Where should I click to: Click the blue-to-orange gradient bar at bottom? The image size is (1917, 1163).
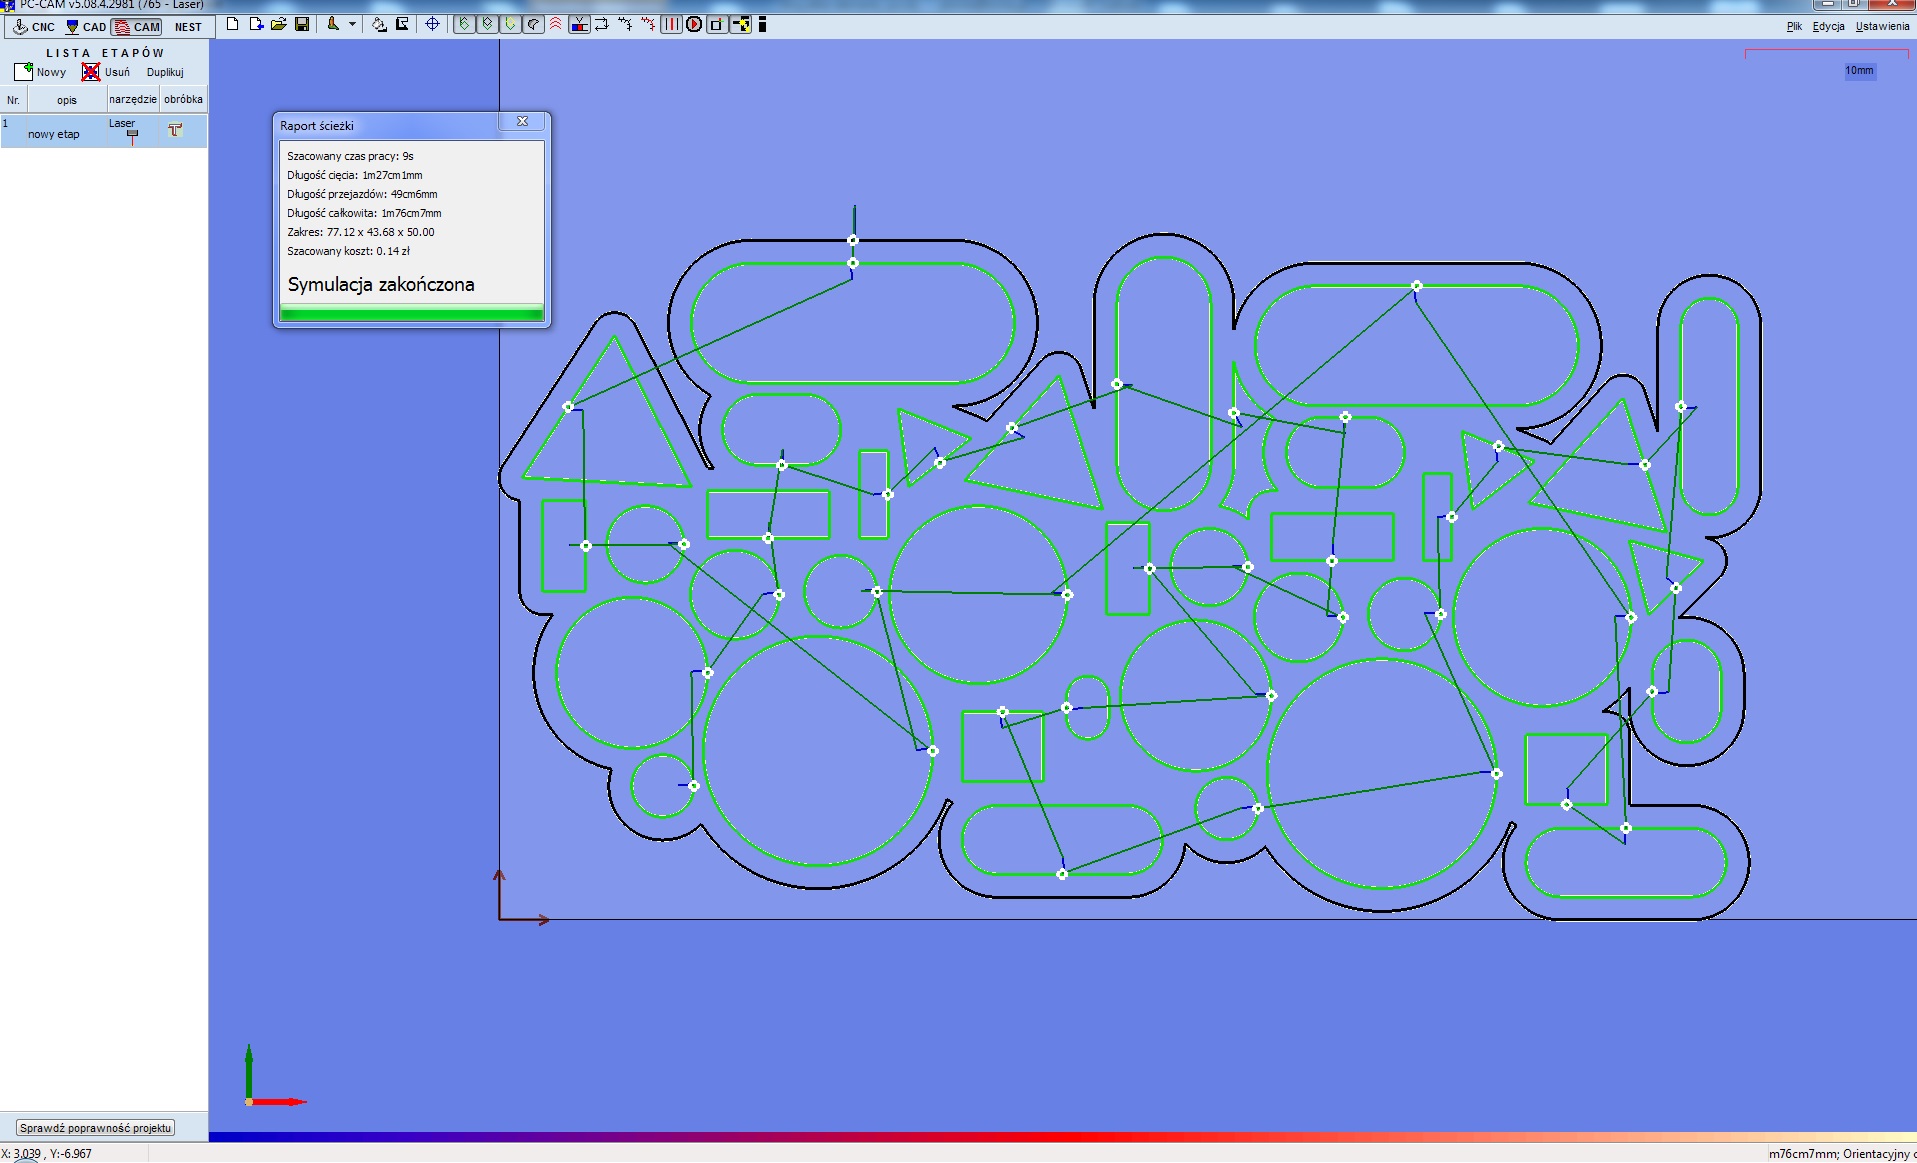coord(1062,1137)
